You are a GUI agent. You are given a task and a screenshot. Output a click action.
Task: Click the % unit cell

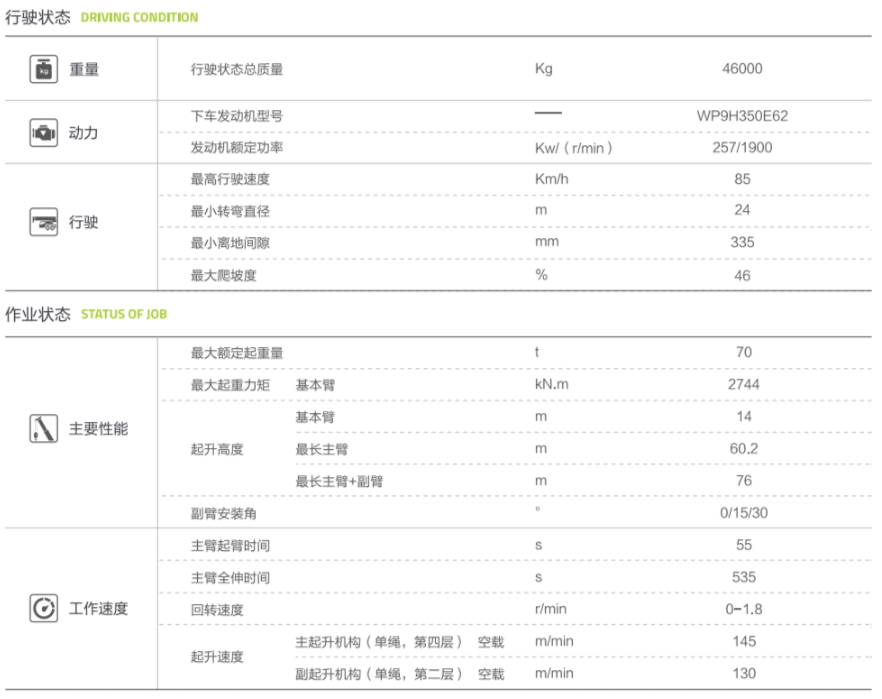pyautogui.click(x=541, y=274)
